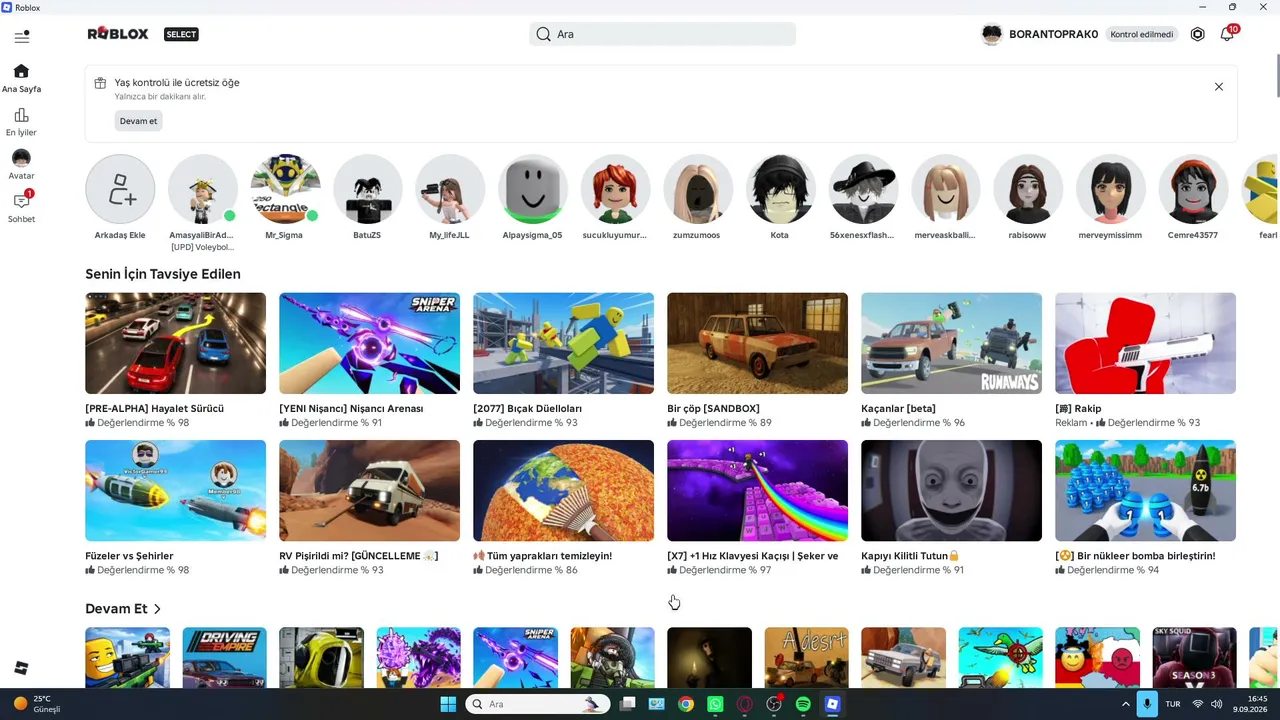Open Kaçanlar [beta] game thumbnail

point(952,343)
